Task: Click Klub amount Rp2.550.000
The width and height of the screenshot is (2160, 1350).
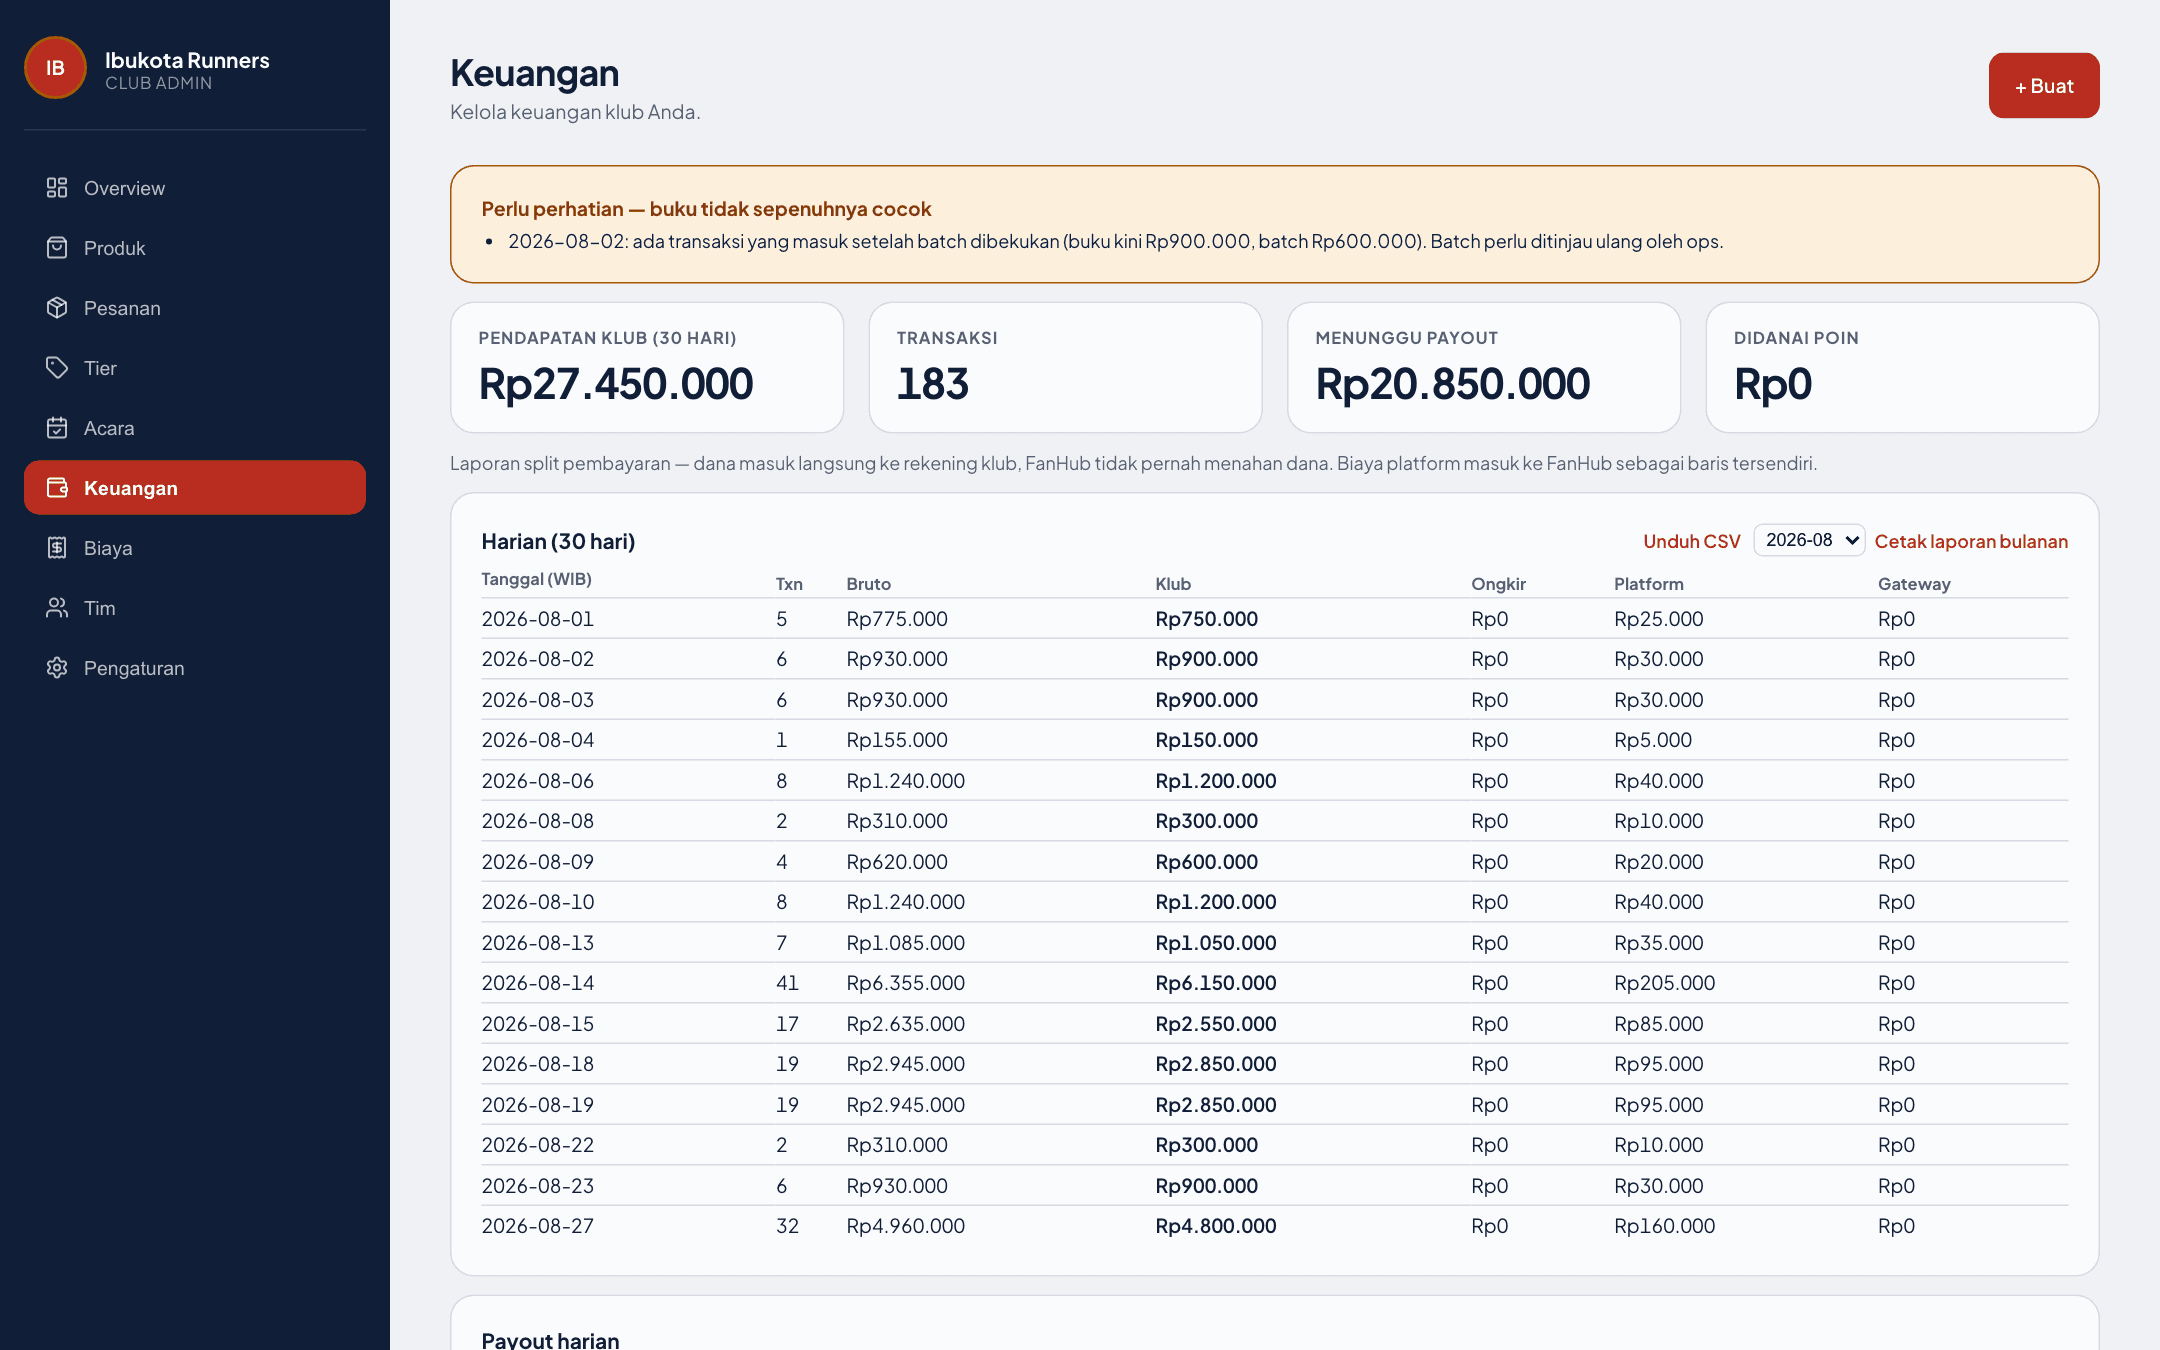Action: pyautogui.click(x=1216, y=1024)
